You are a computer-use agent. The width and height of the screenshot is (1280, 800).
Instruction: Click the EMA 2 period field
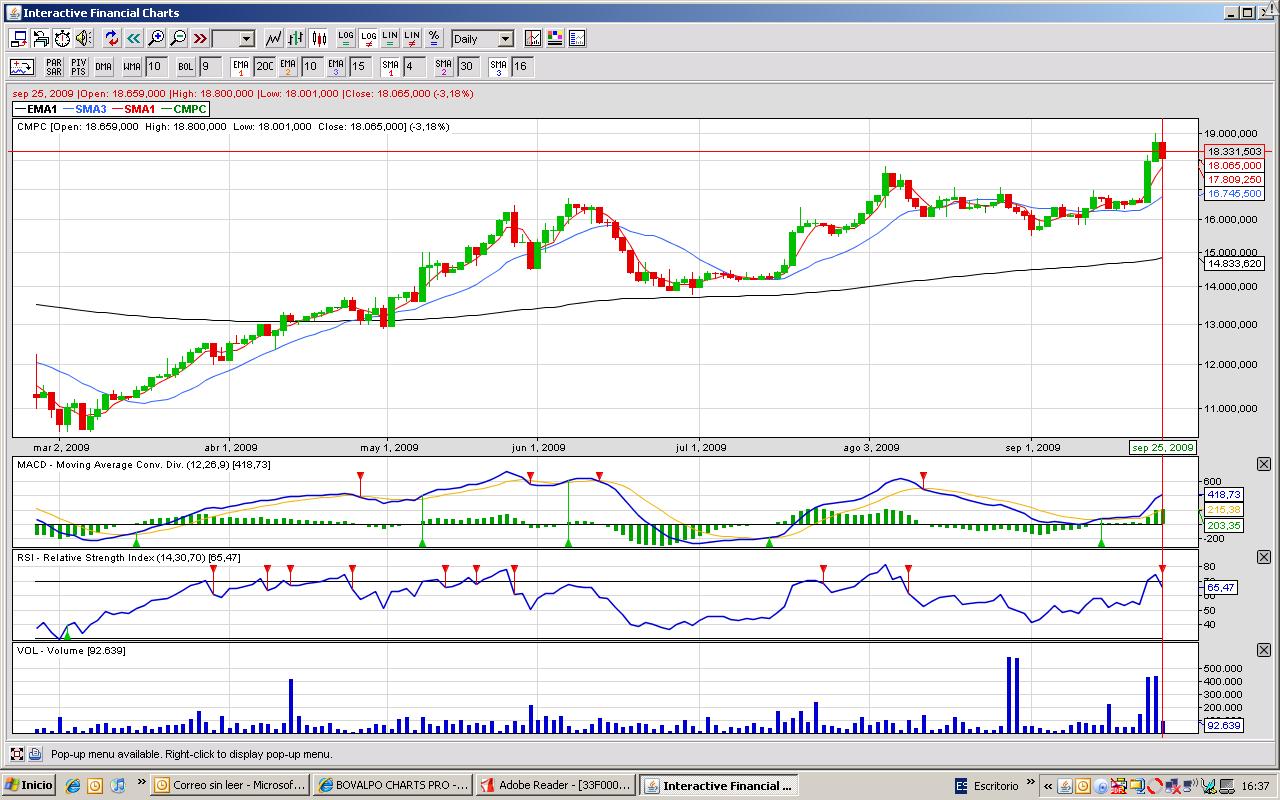coord(312,67)
